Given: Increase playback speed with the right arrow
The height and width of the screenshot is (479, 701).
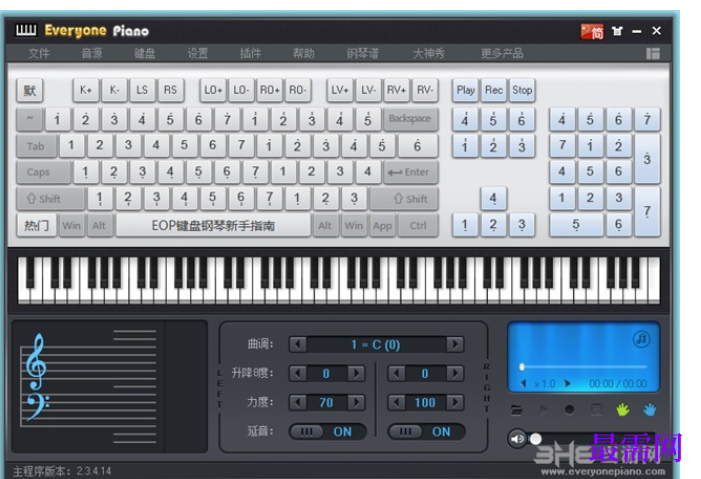Looking at the screenshot, I should [567, 383].
